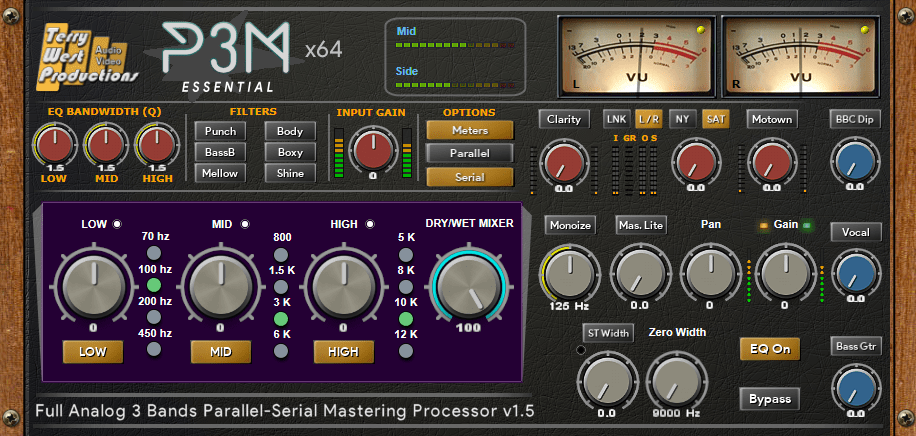Click the HIGH Q bandwidth knob

click(x=157, y=146)
